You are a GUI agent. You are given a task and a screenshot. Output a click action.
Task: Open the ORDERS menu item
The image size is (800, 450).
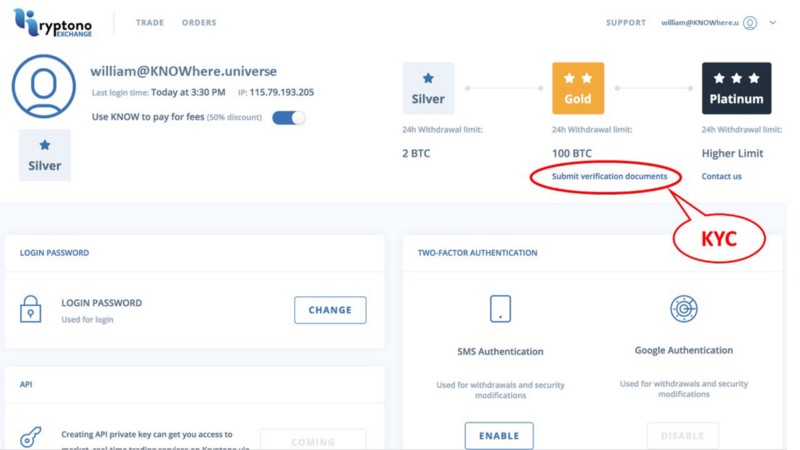coord(199,22)
